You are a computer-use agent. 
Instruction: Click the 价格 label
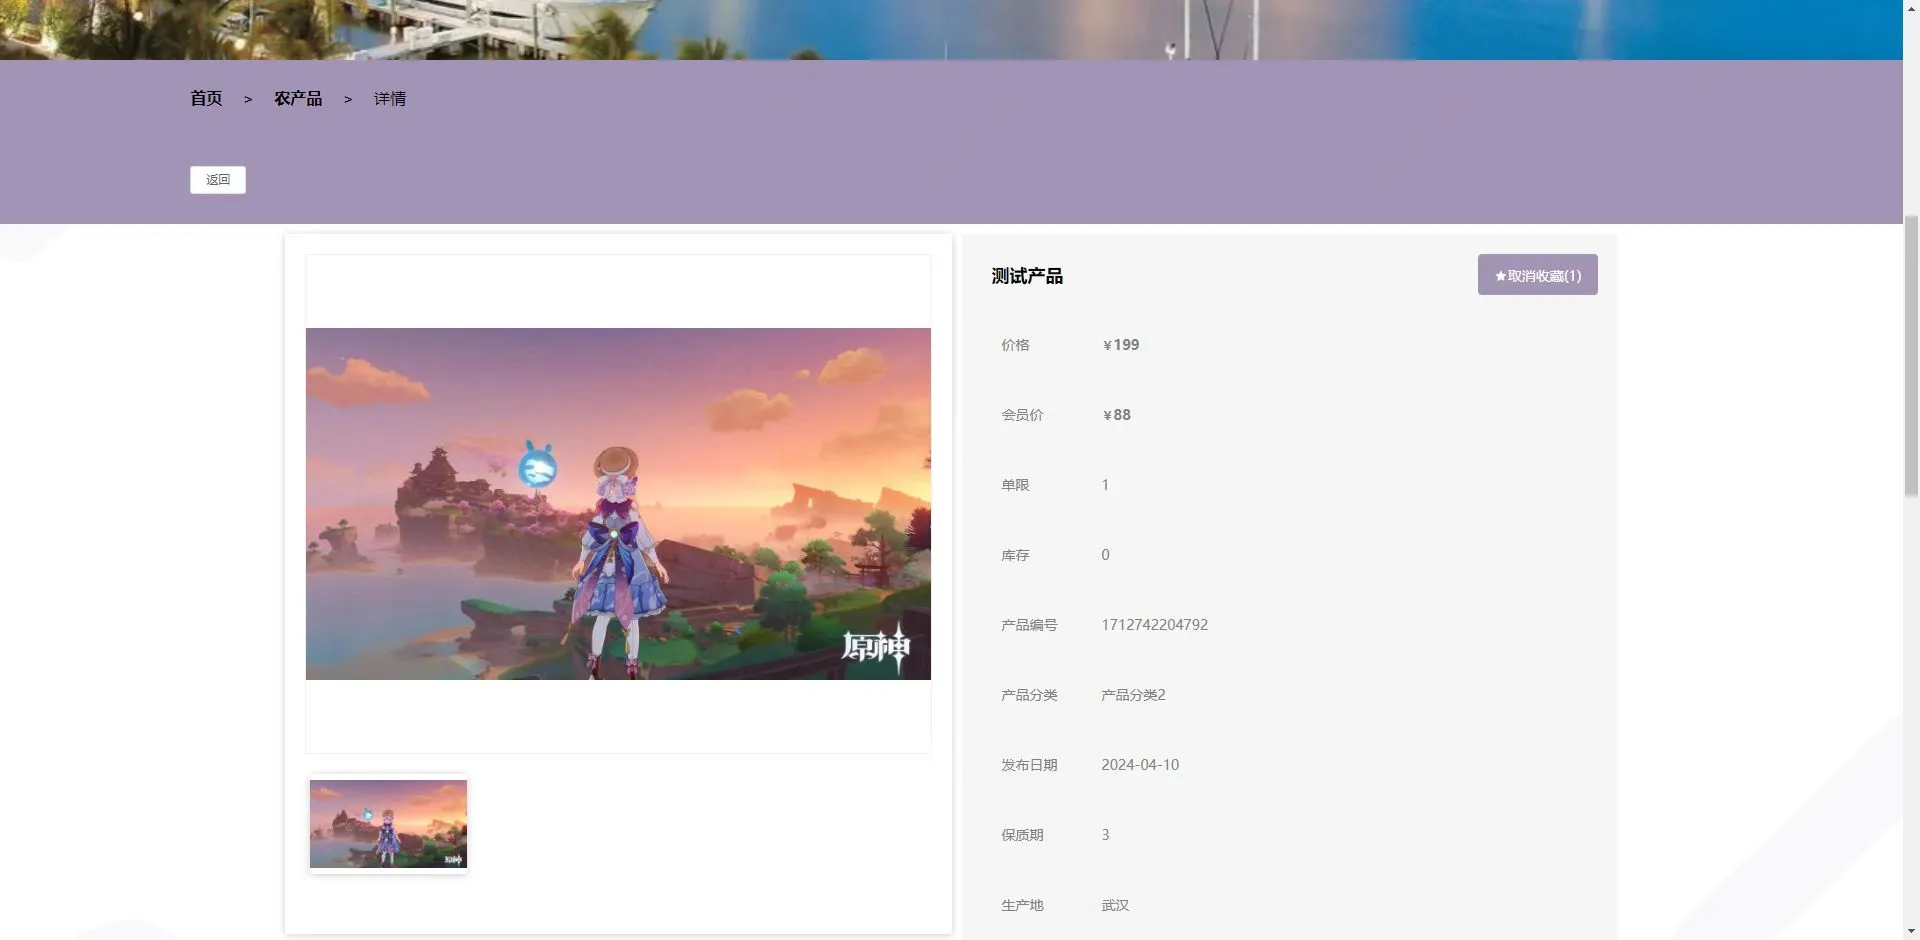[x=1015, y=345]
